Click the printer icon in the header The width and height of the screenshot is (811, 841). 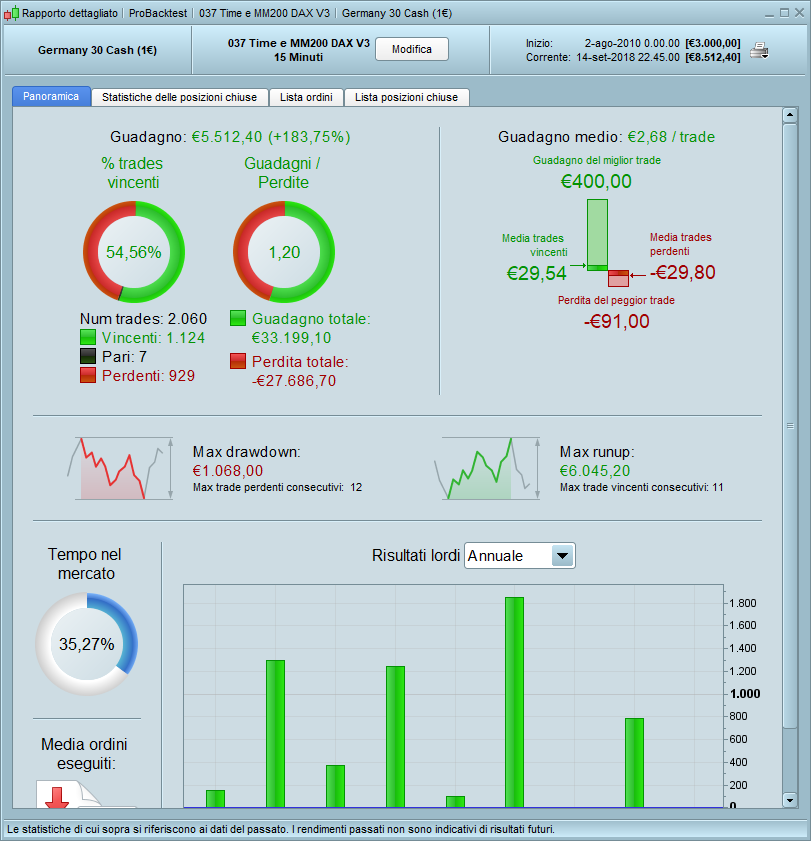pos(759,50)
